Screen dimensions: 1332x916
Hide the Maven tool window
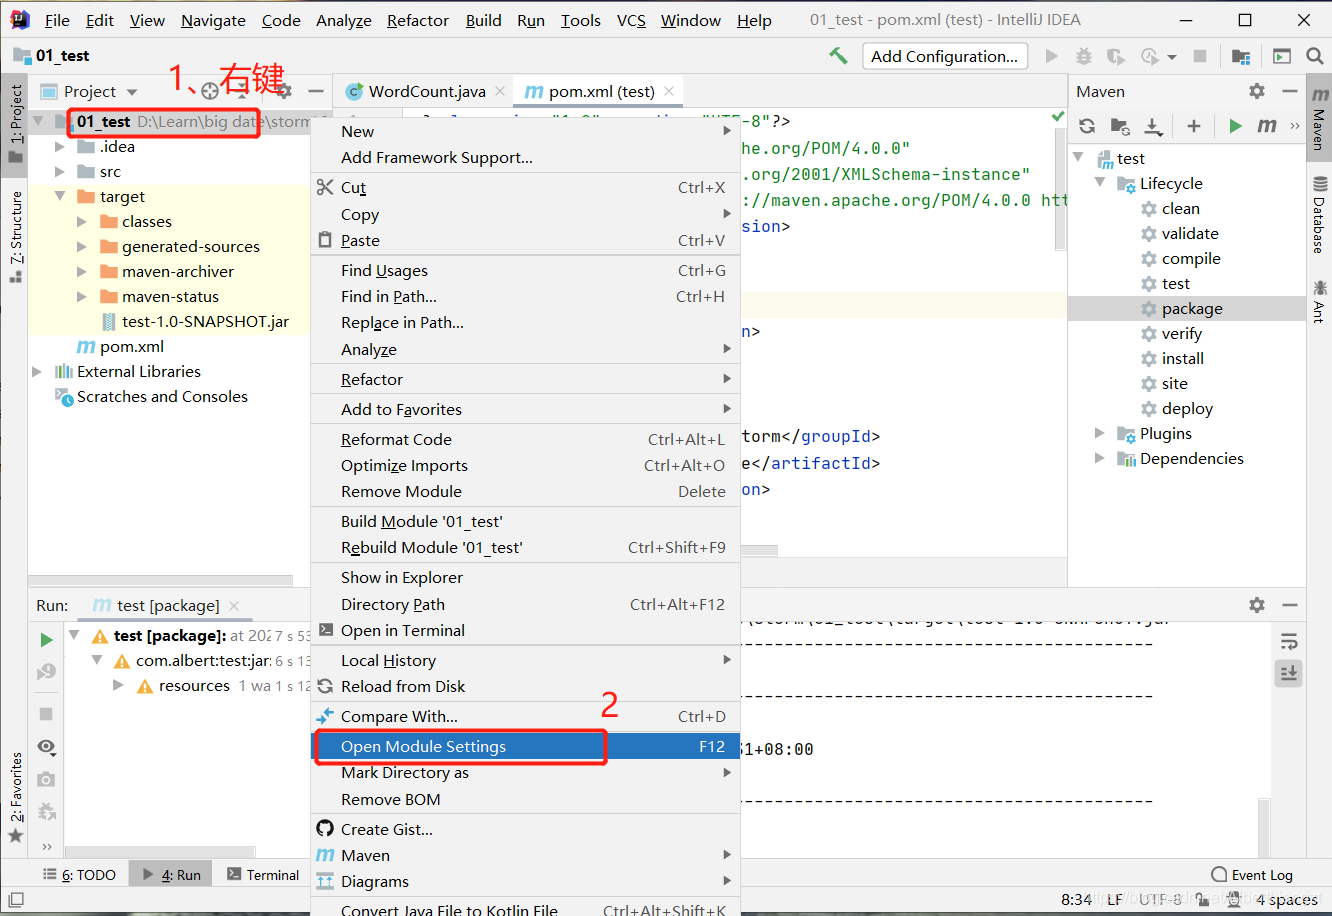click(x=1289, y=91)
